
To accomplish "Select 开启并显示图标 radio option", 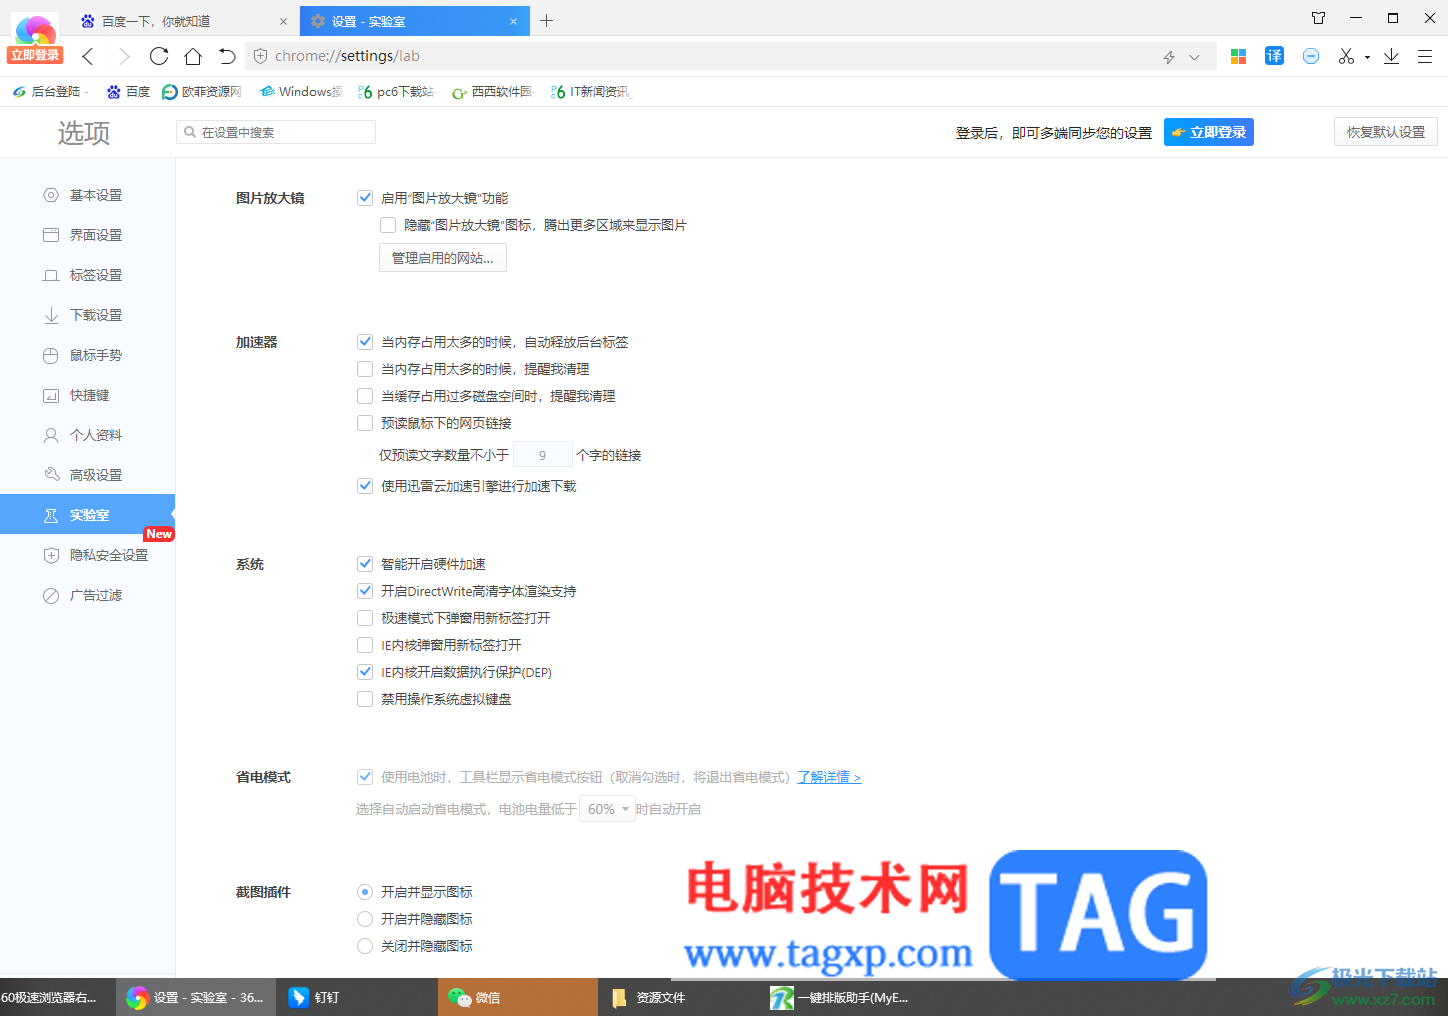I will pyautogui.click(x=365, y=892).
